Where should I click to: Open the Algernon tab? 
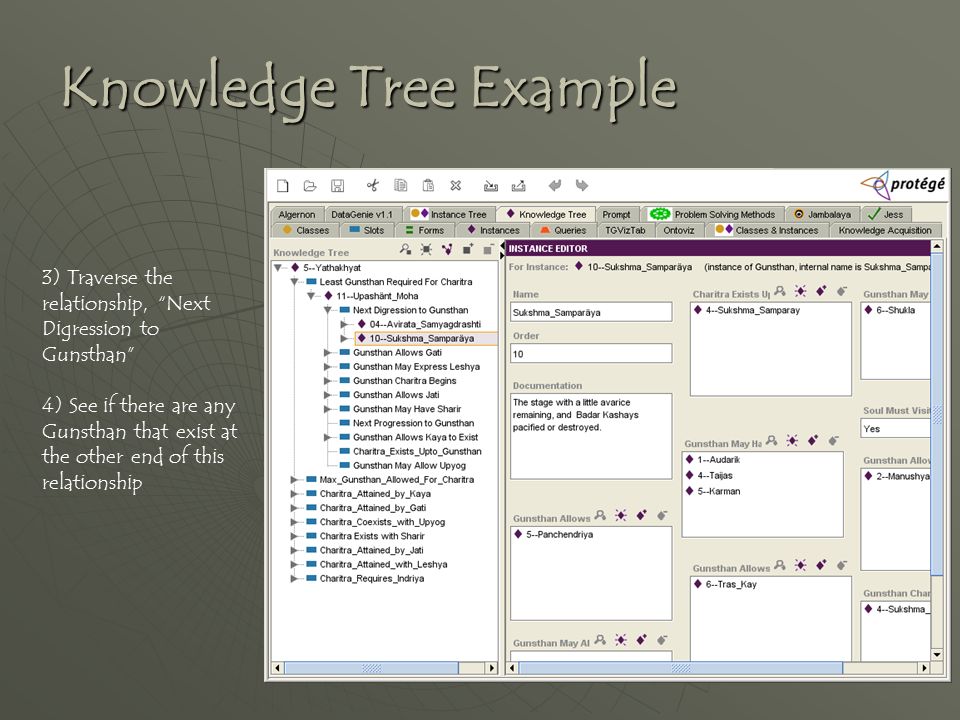[x=296, y=214]
